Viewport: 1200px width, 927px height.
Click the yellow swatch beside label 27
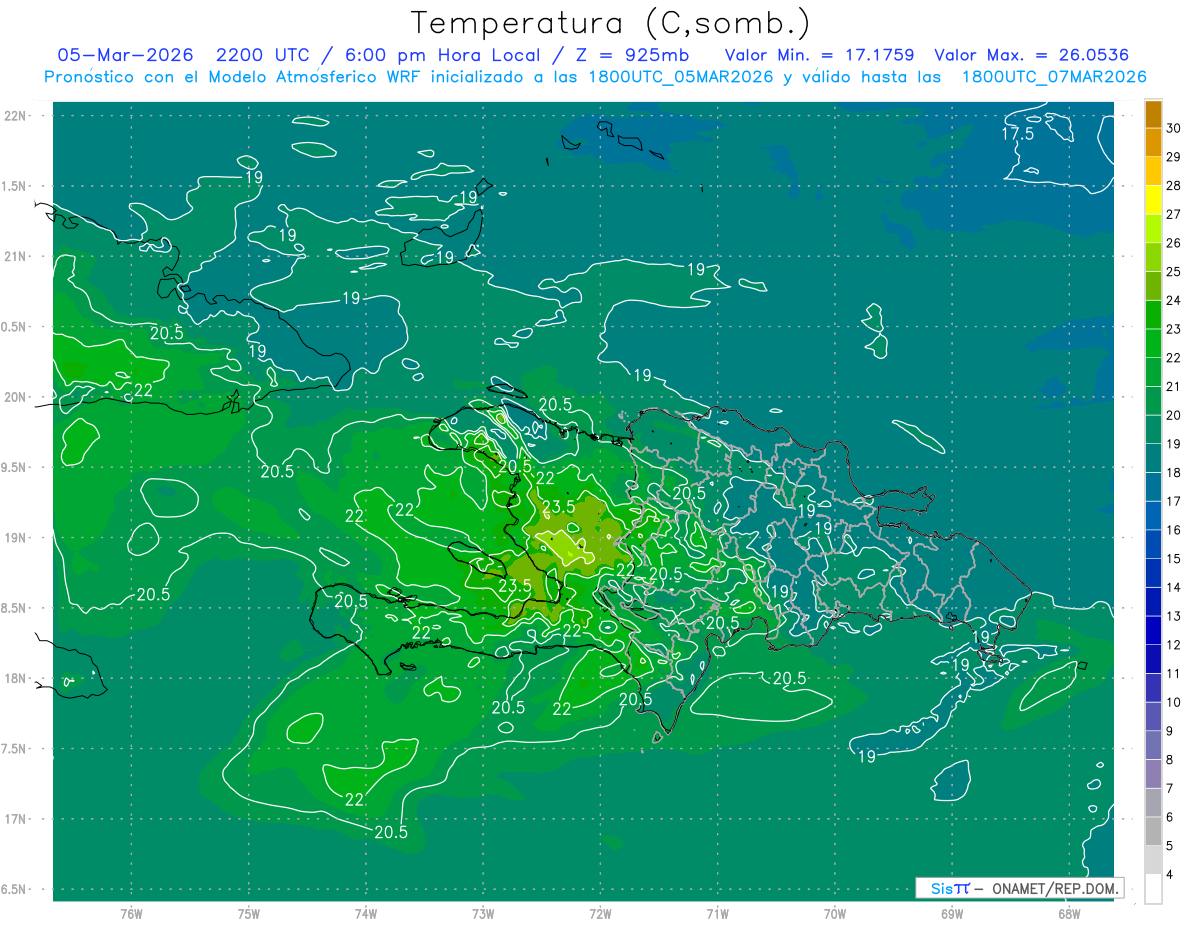click(x=1153, y=200)
